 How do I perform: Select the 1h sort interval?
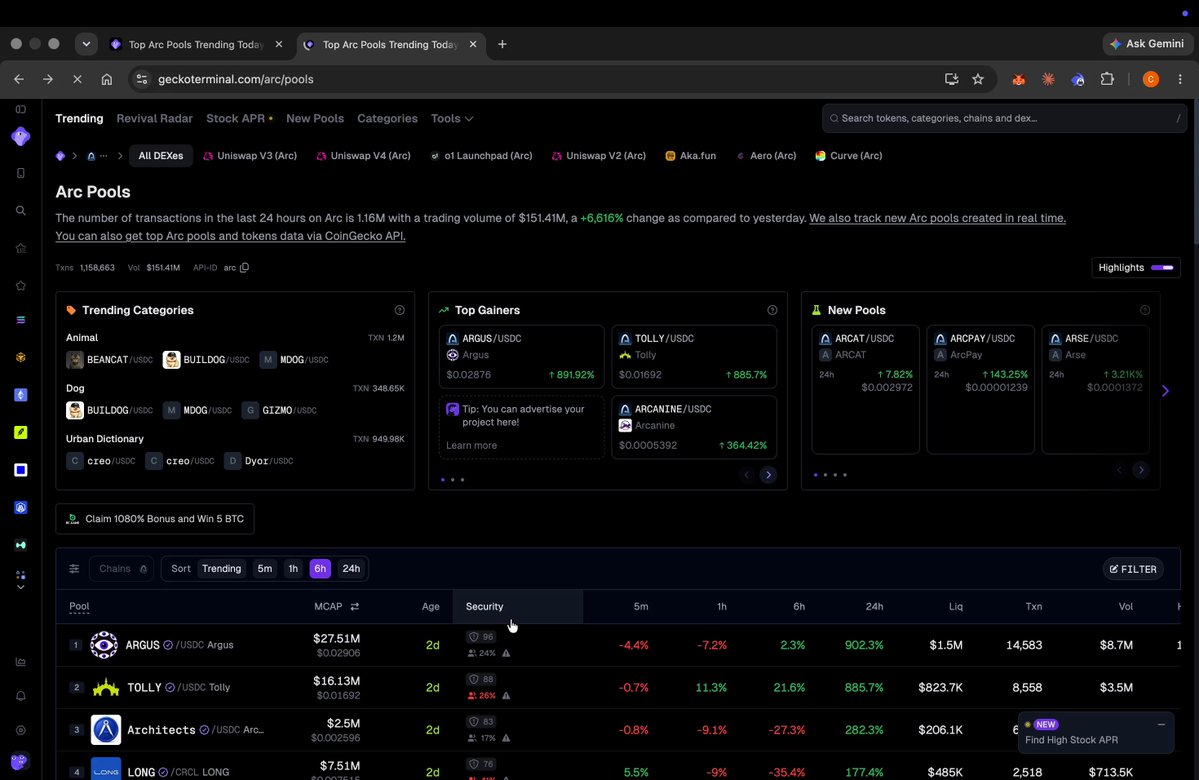click(x=293, y=569)
